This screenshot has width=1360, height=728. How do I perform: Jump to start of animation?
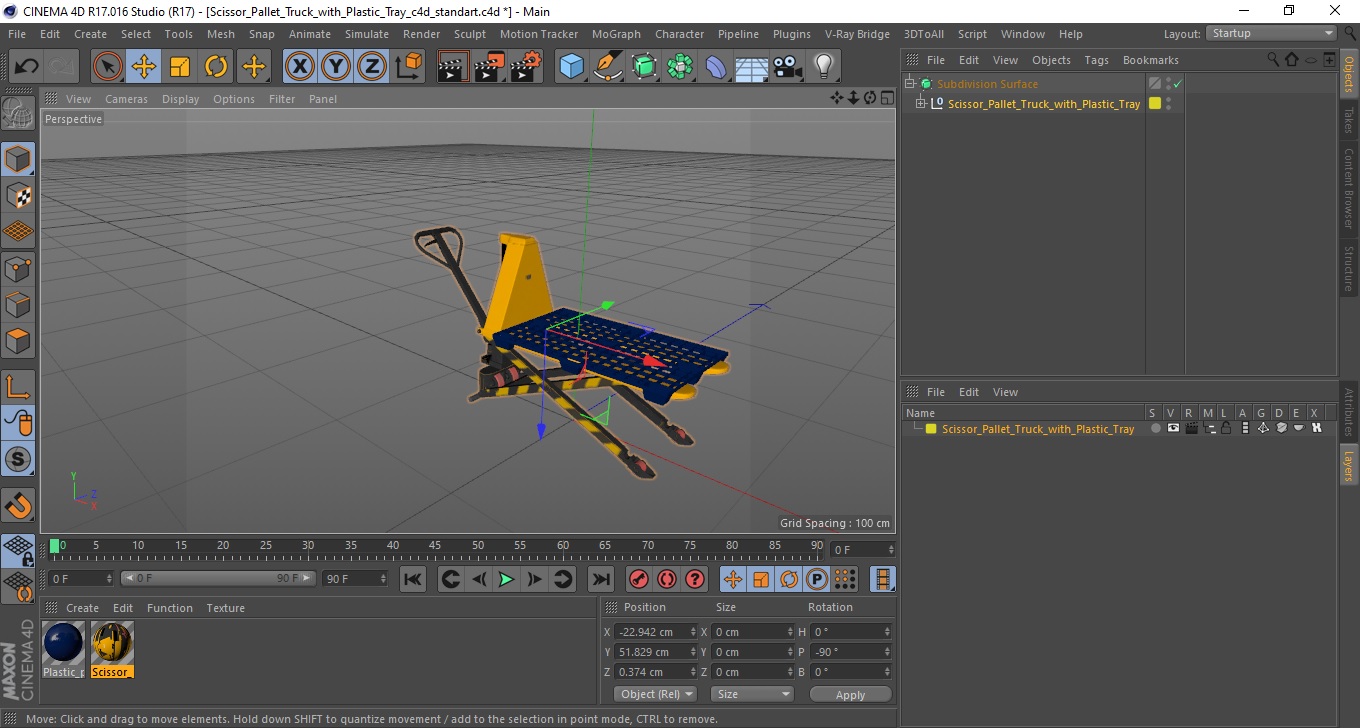[x=413, y=579]
